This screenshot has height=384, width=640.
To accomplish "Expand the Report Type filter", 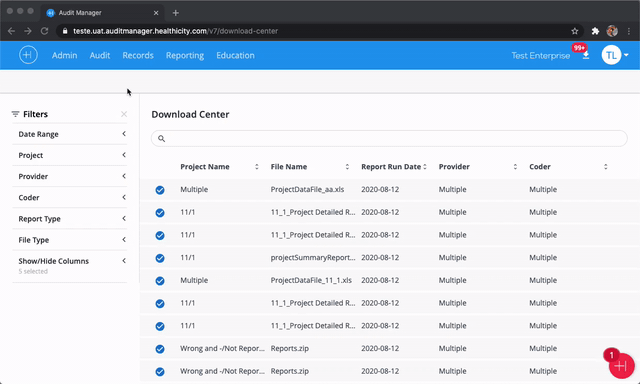I will (70, 219).
